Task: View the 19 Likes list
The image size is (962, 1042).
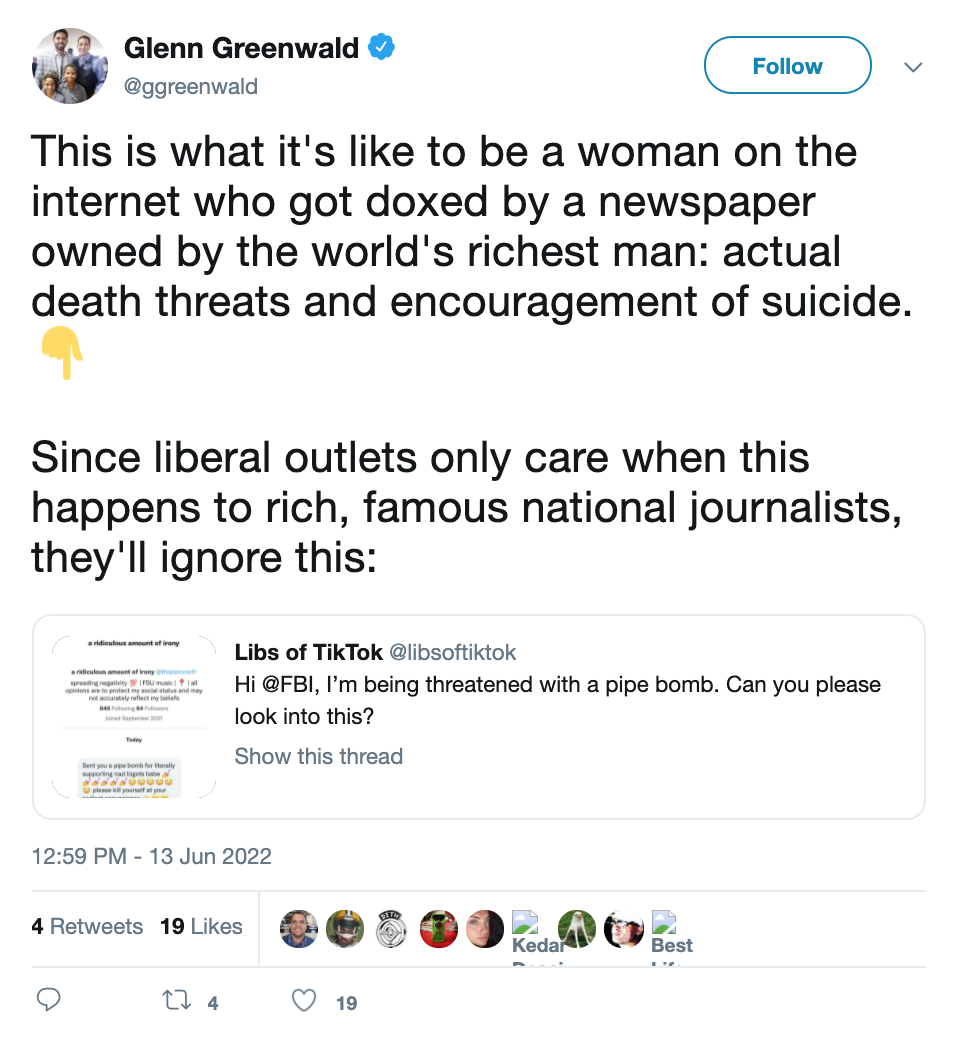Action: pos(201,927)
